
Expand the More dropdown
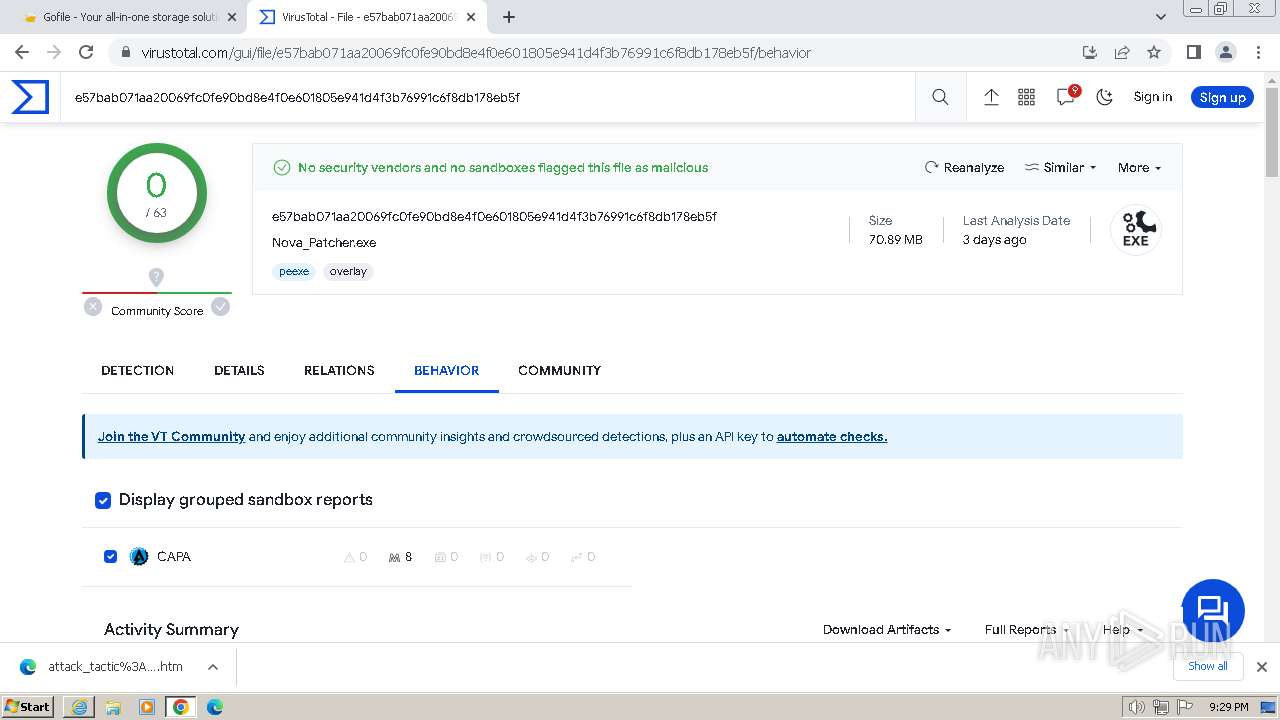click(x=1139, y=167)
